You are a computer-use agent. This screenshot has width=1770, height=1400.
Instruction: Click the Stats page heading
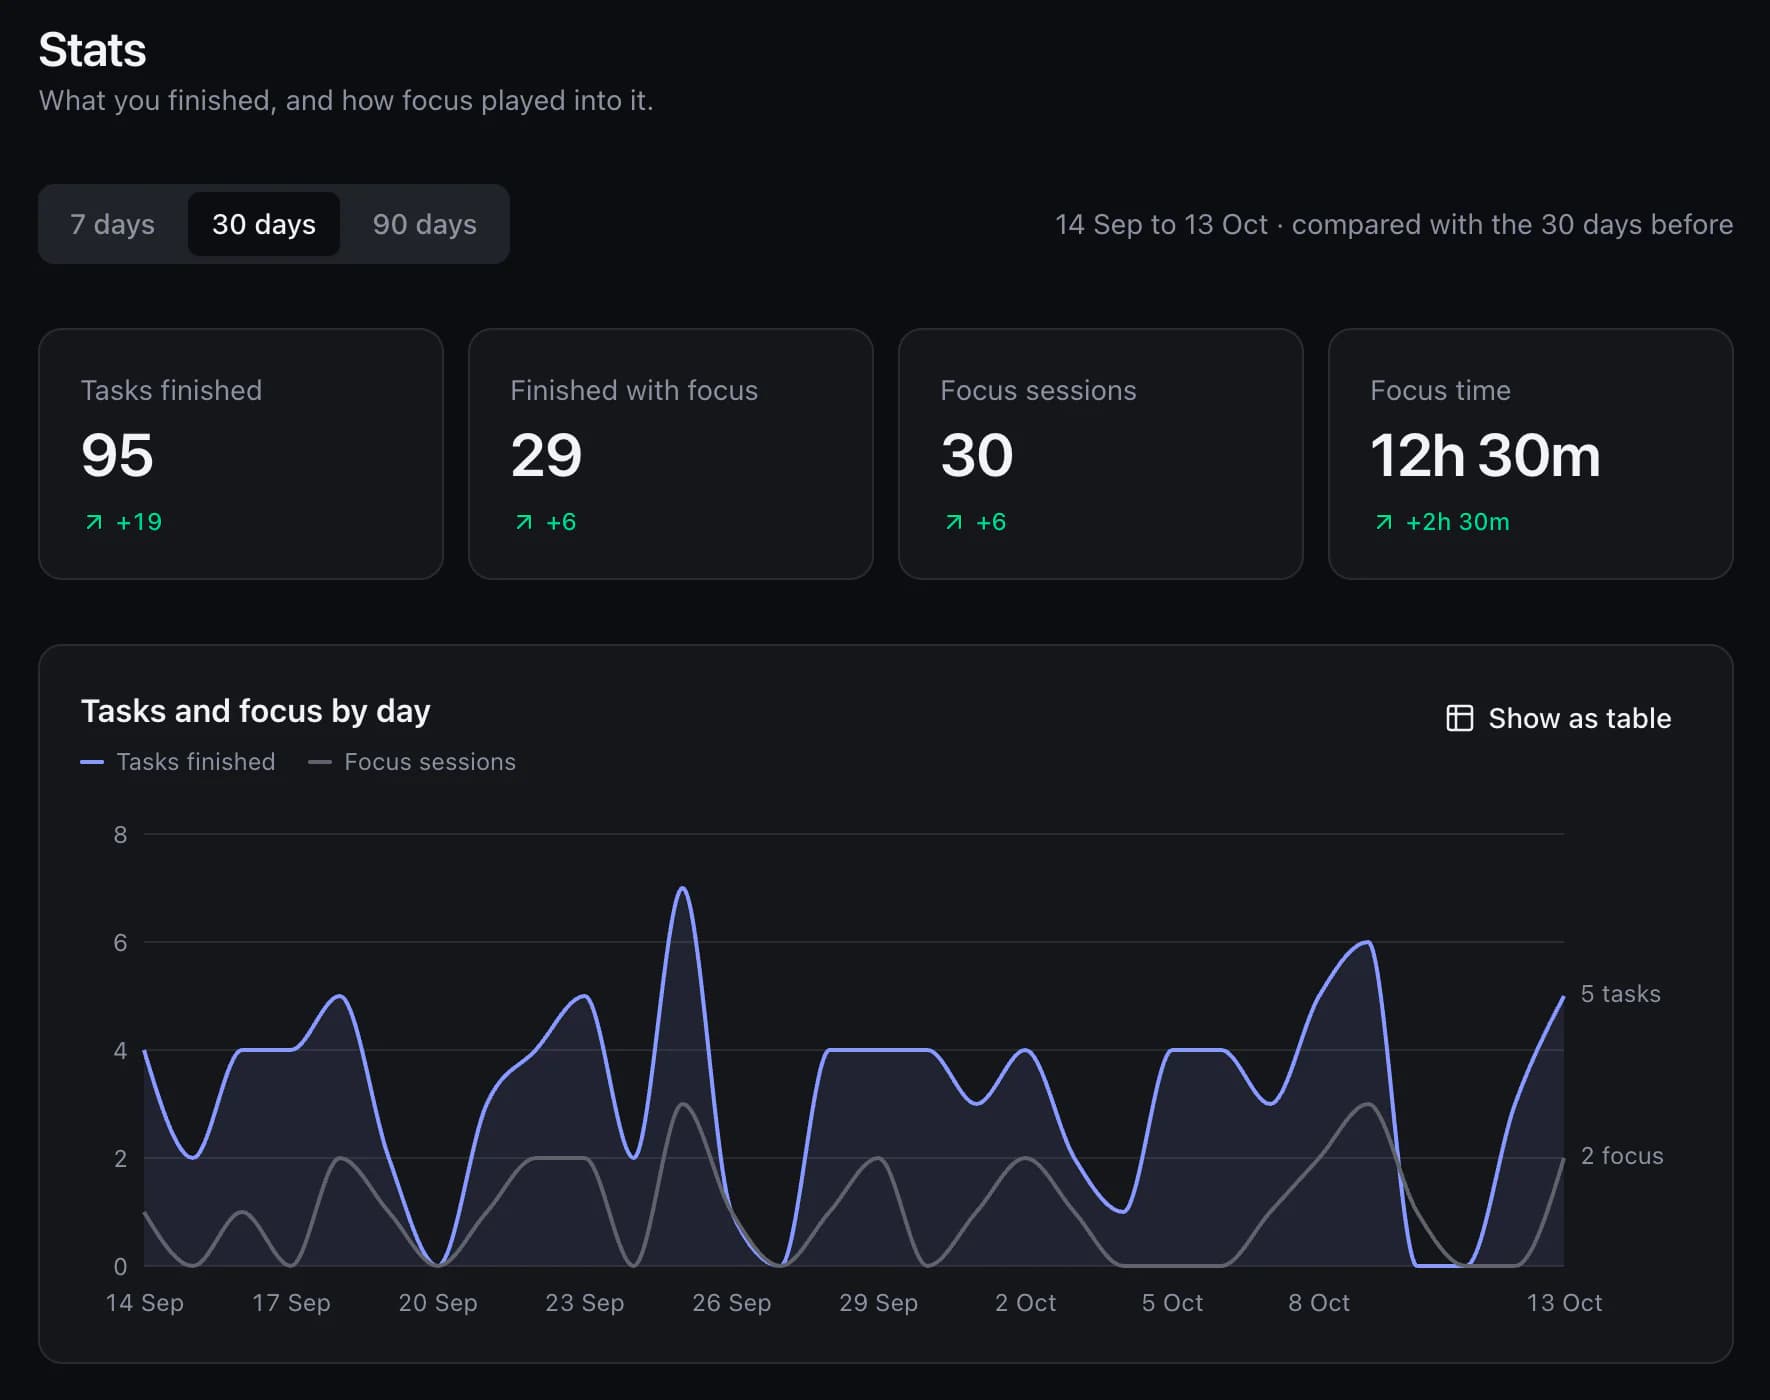click(x=92, y=50)
